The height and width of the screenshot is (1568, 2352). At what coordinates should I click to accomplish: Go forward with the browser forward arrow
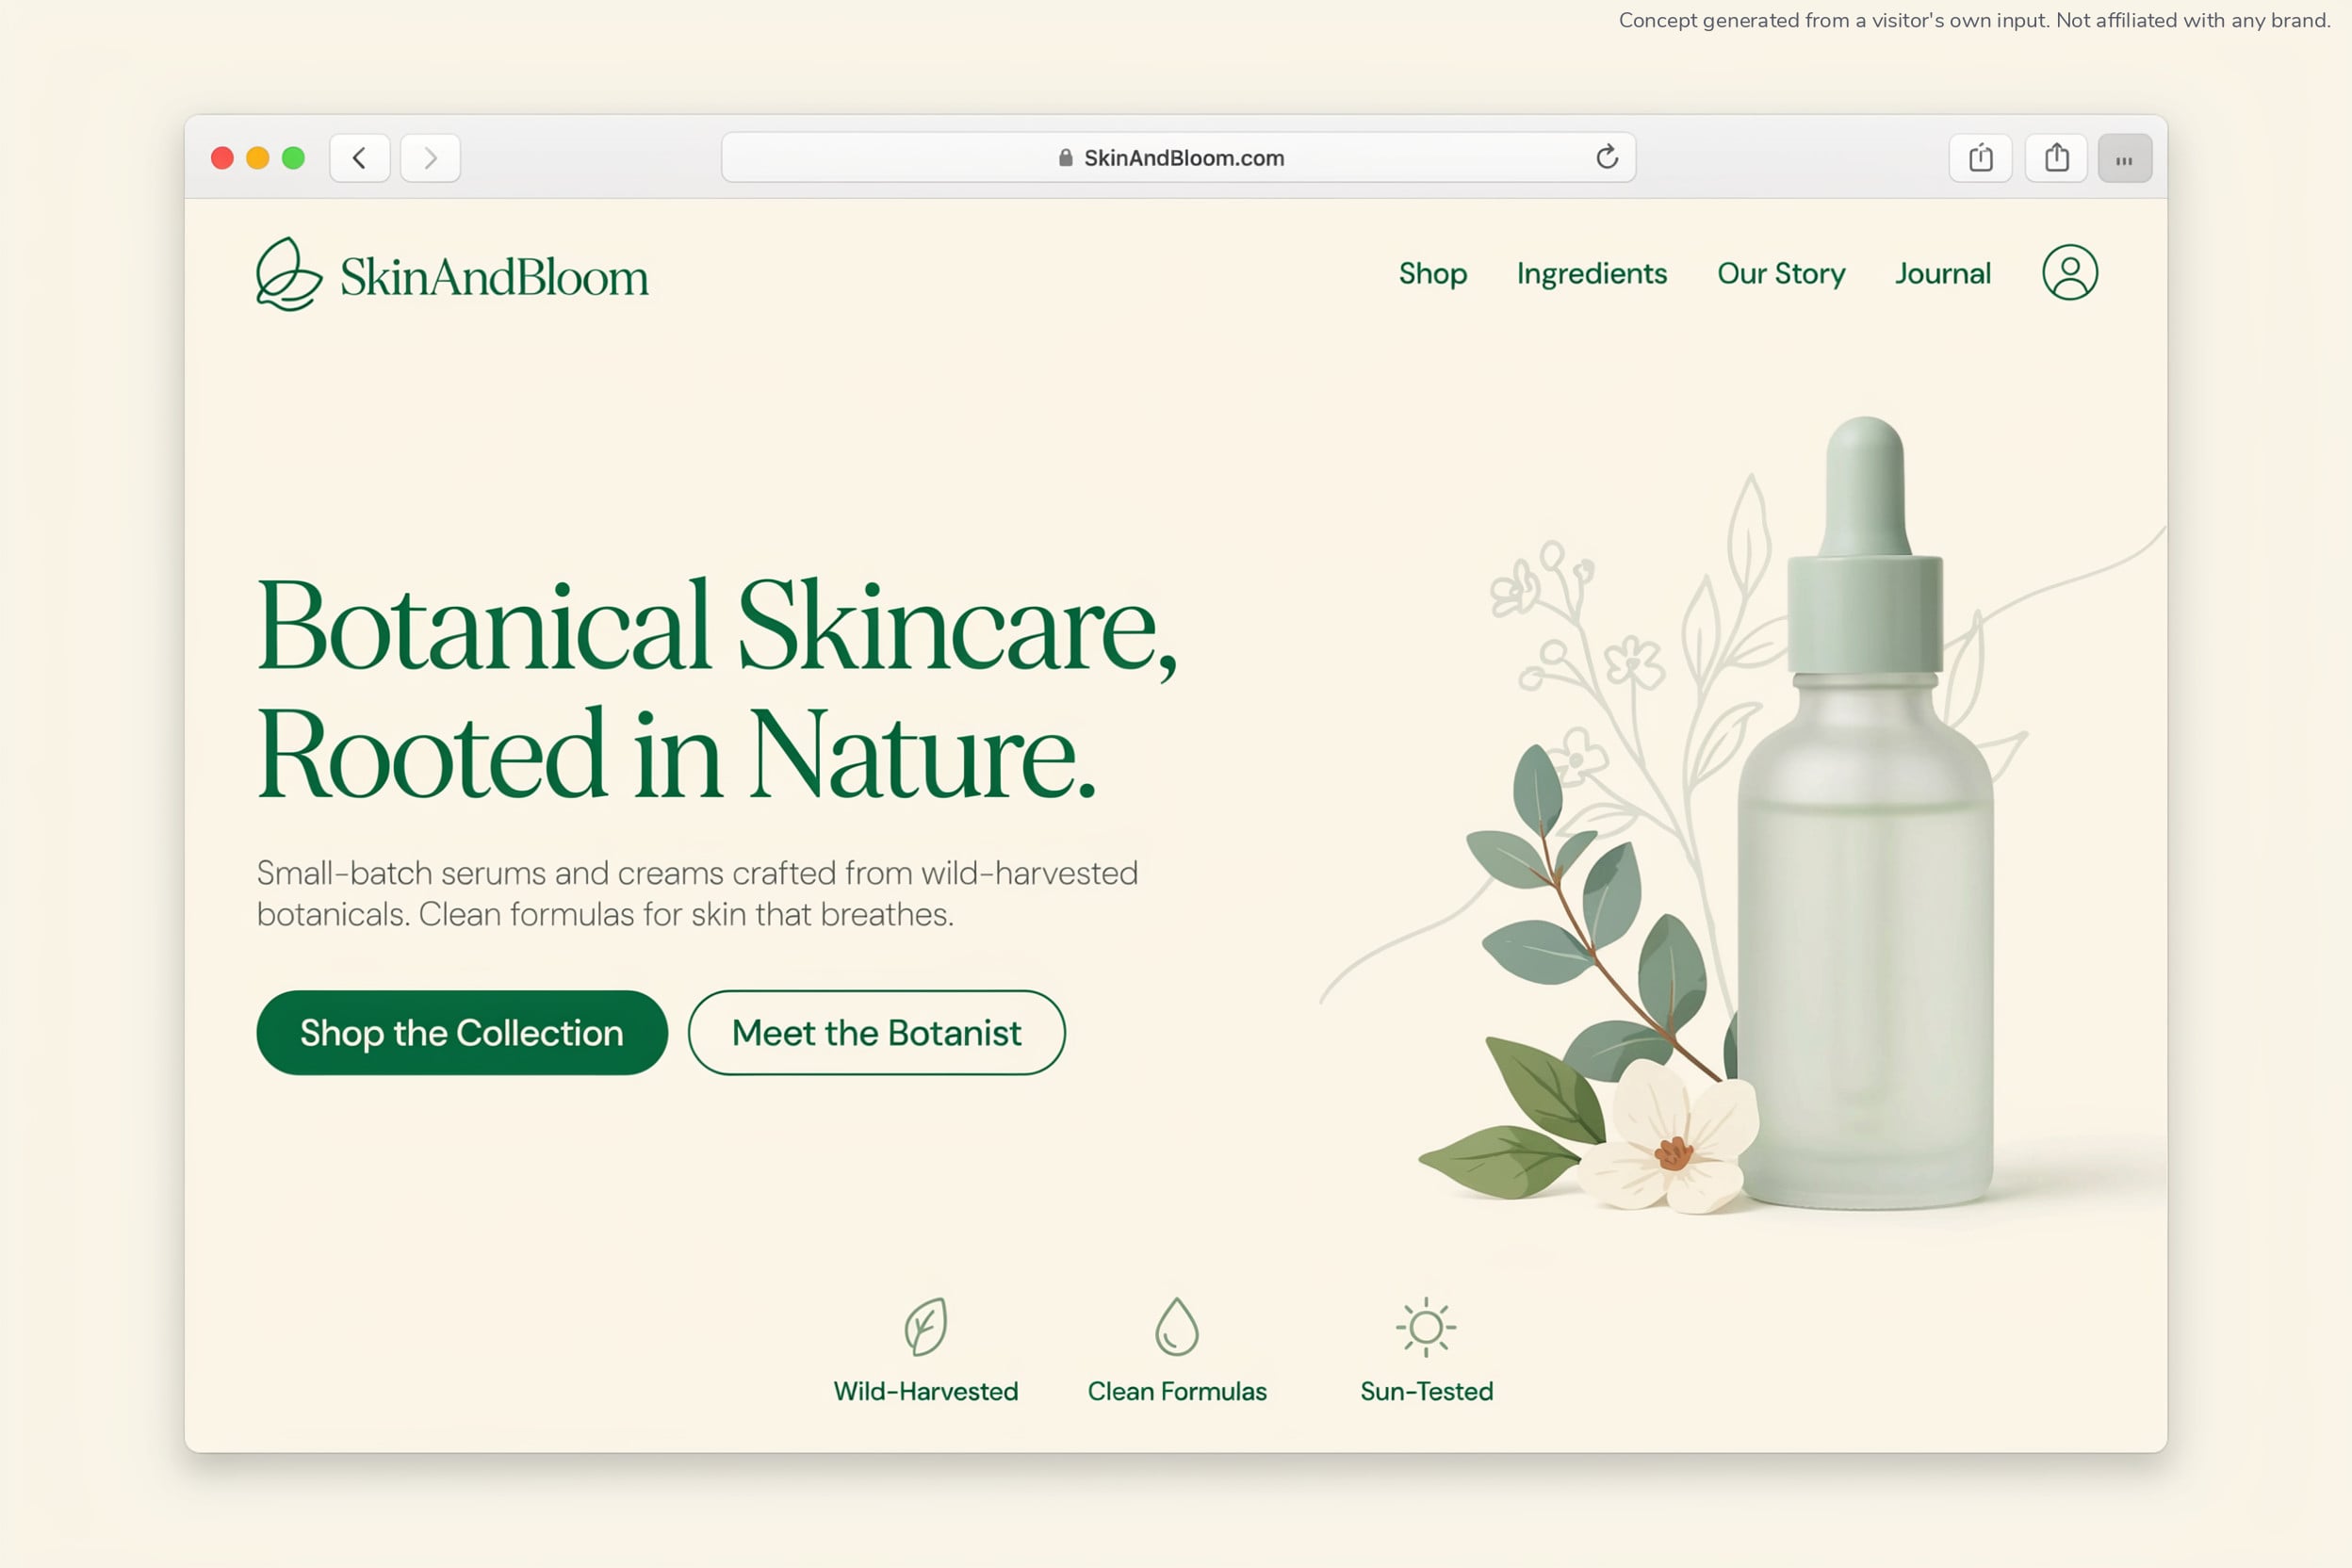430,158
